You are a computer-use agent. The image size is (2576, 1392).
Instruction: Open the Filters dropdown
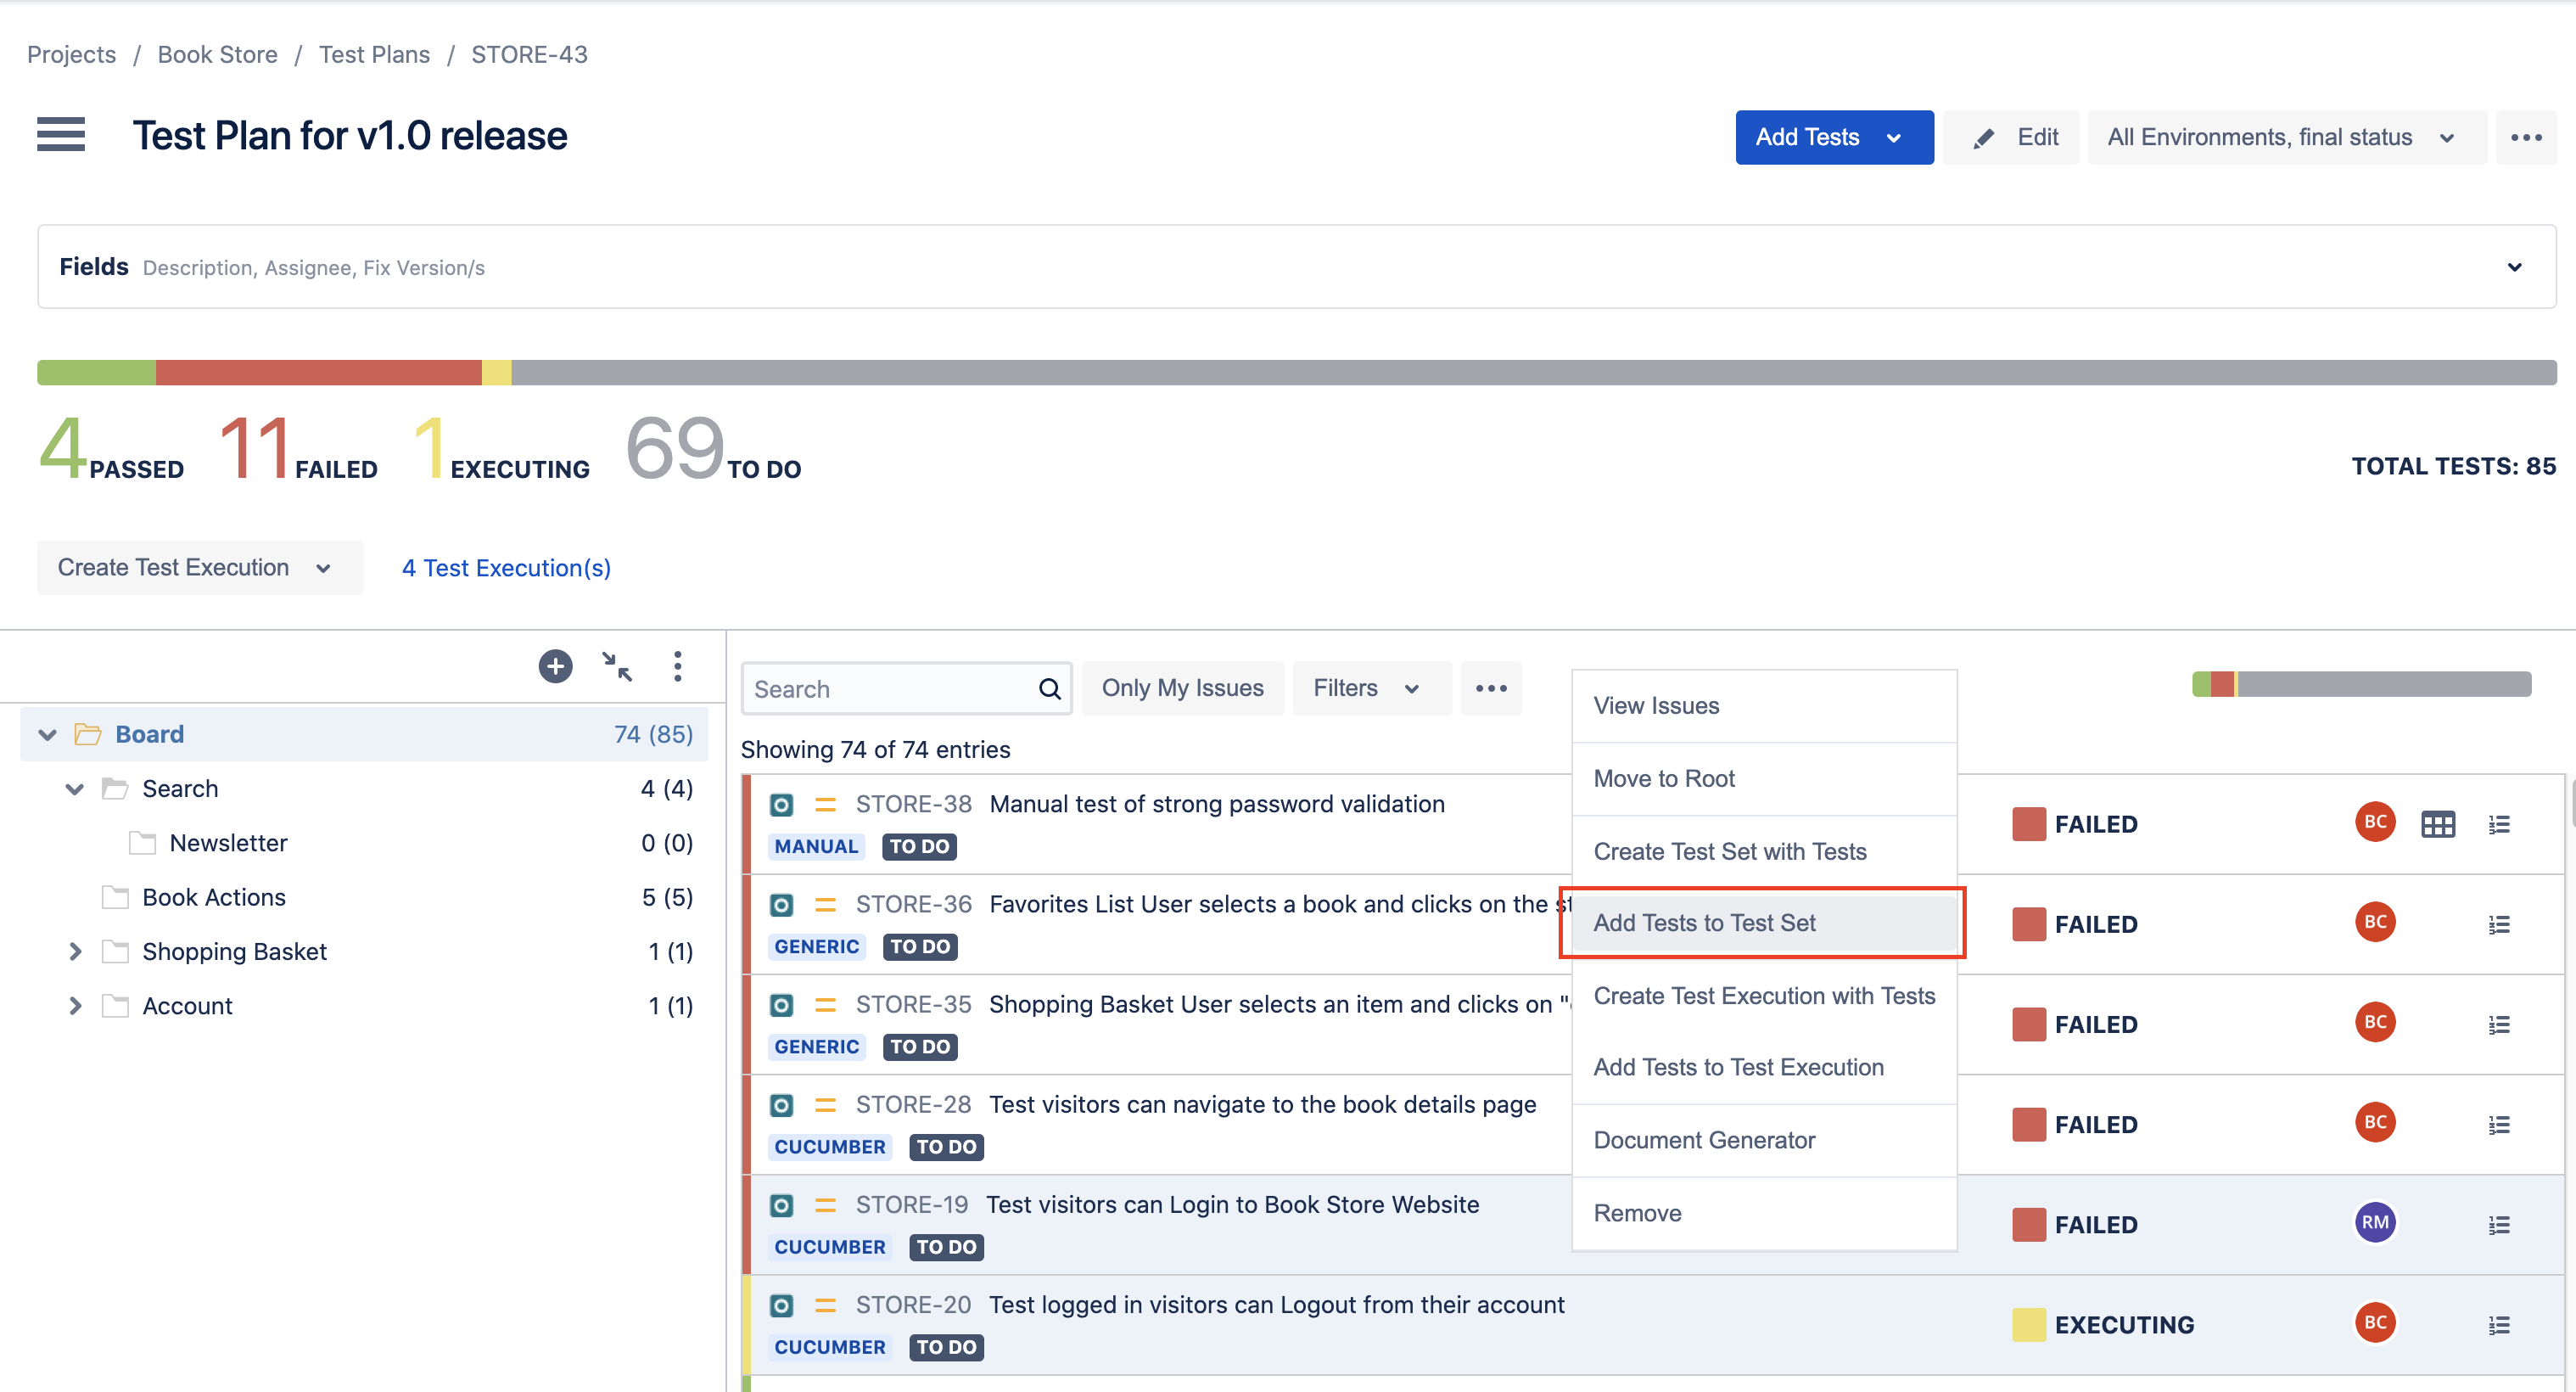click(1371, 688)
